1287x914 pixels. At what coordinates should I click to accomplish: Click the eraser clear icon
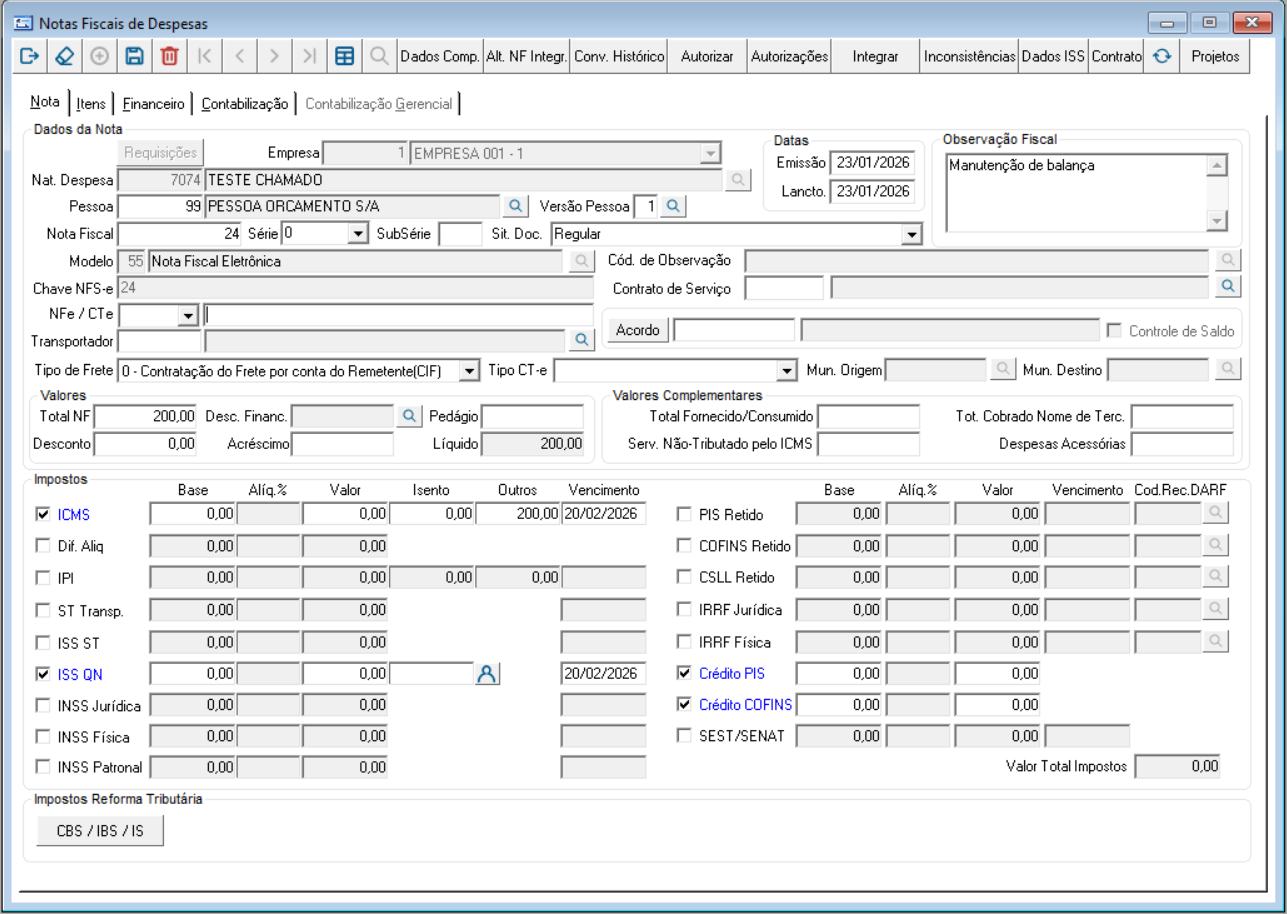(x=64, y=57)
